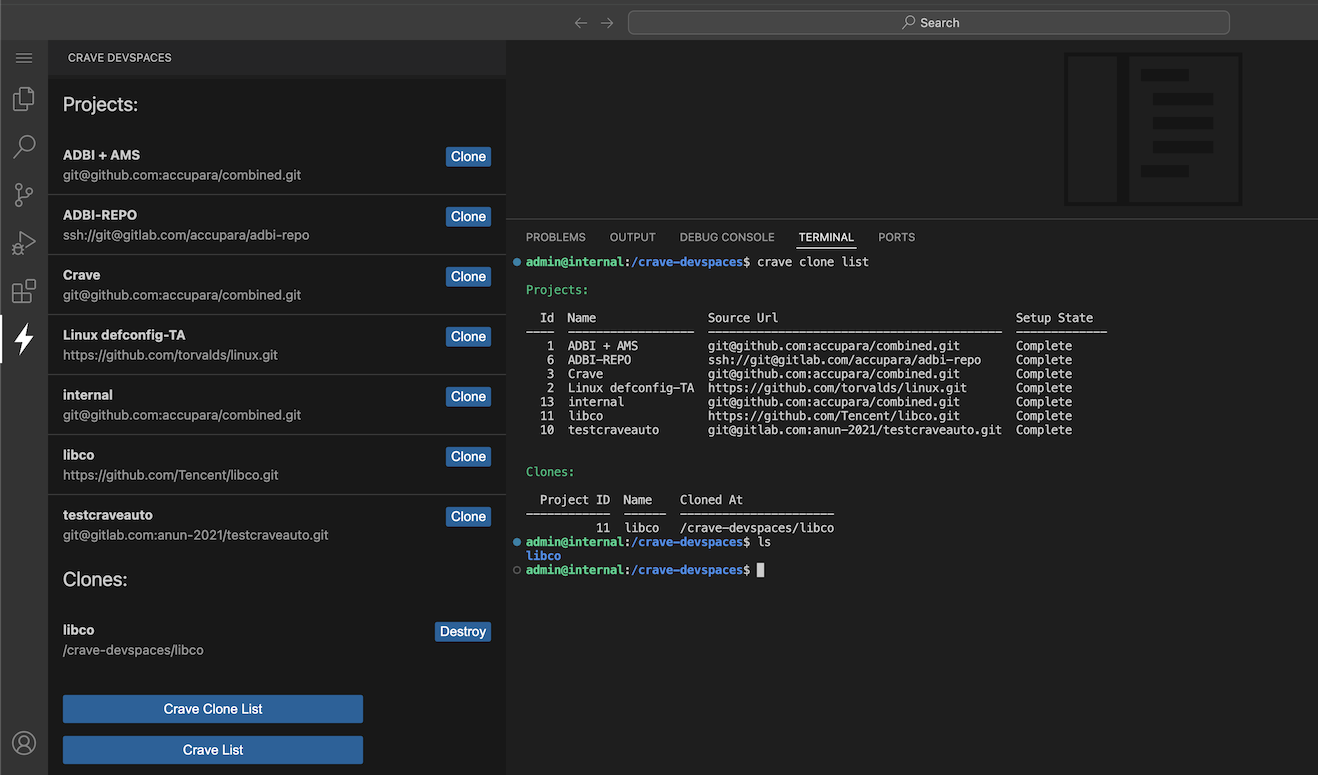1318x775 pixels.
Task: Click the https://github.com/Tencent/libco.git sidebar URL
Action: [x=171, y=475]
